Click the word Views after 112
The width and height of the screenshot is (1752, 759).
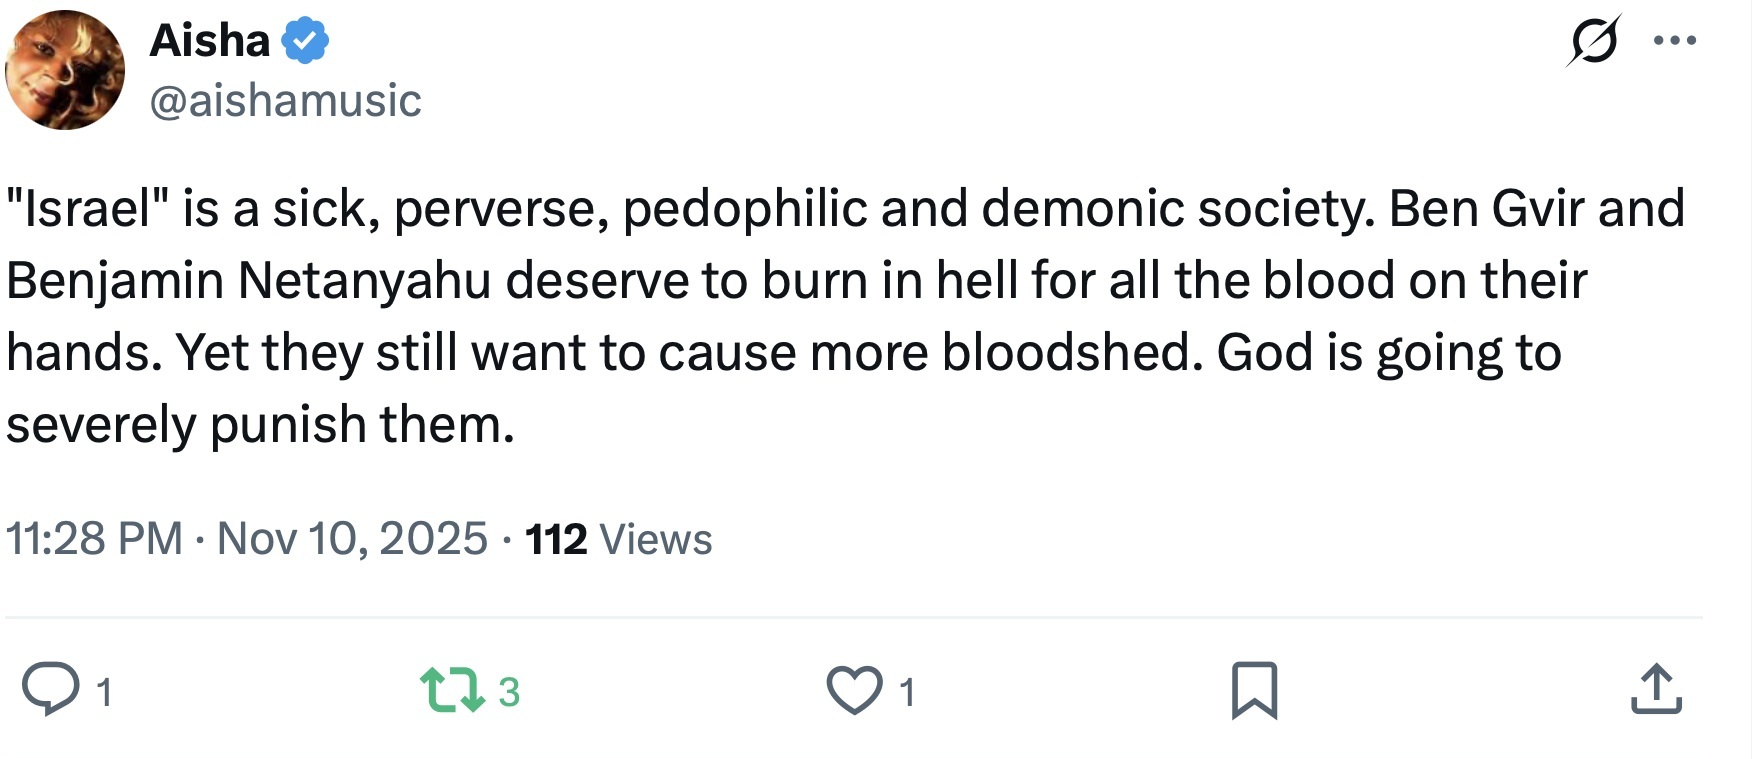655,539
